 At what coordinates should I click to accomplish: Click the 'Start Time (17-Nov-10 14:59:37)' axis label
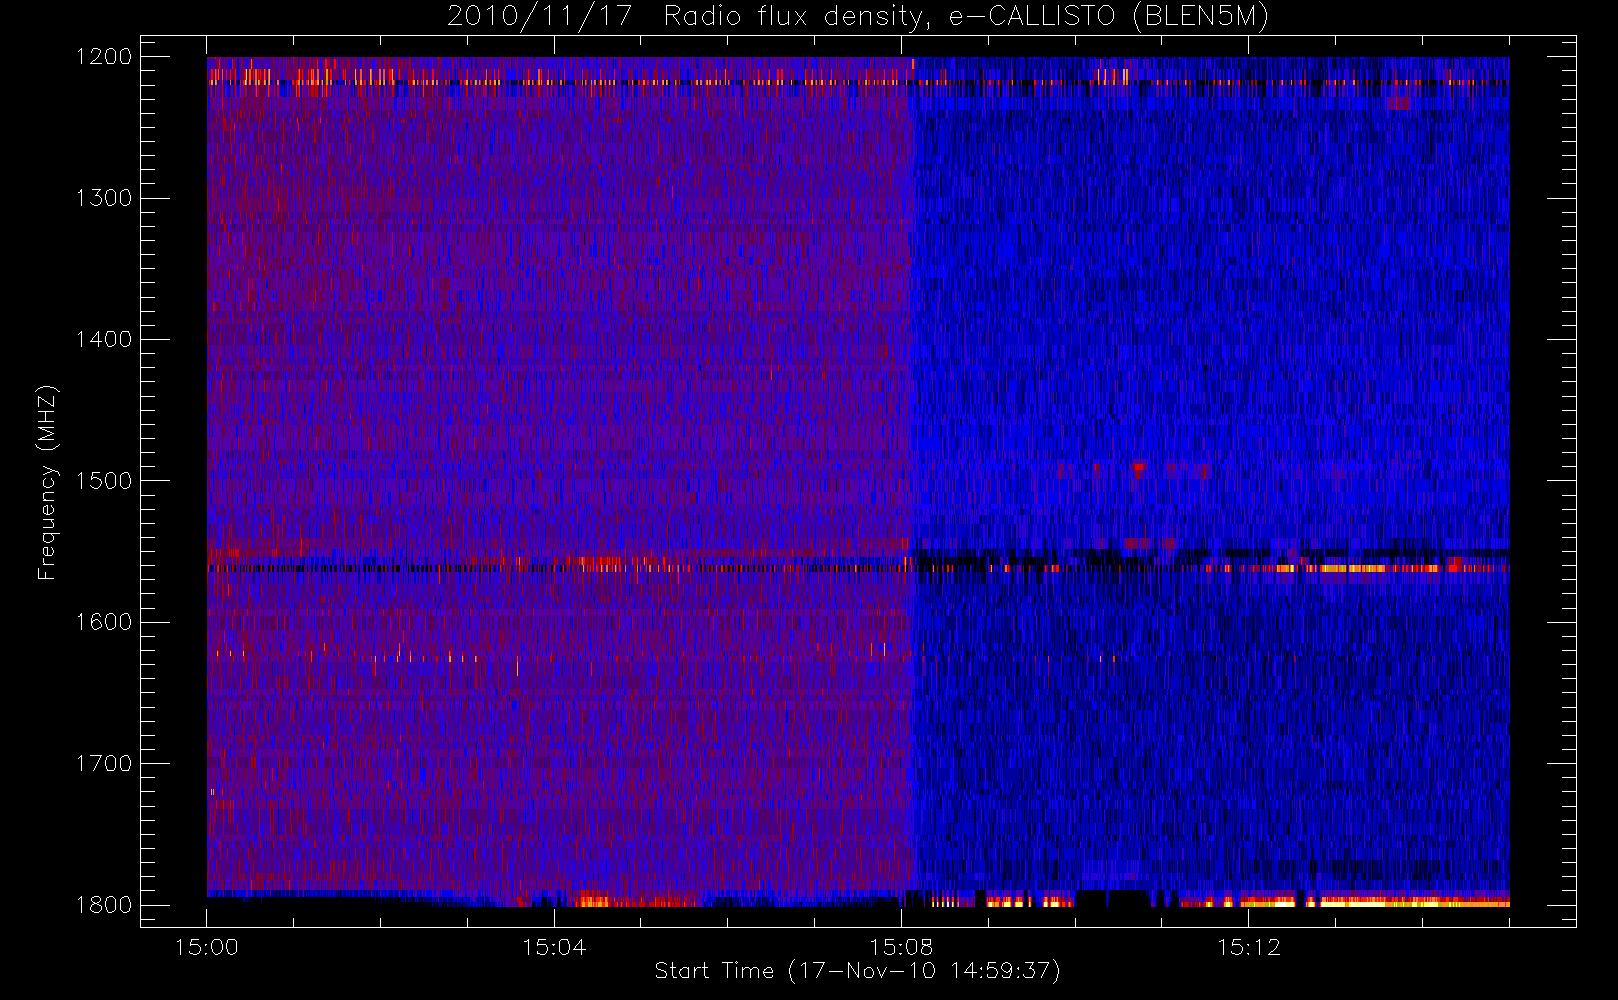[857, 971]
